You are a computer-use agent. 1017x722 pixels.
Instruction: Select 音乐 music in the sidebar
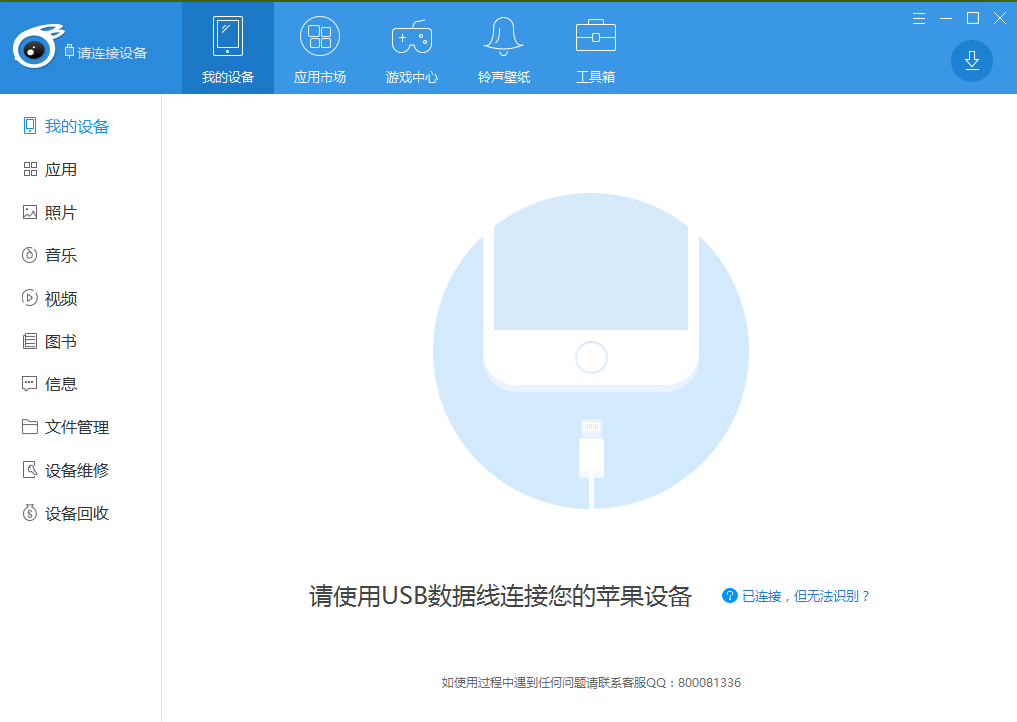pos(50,255)
